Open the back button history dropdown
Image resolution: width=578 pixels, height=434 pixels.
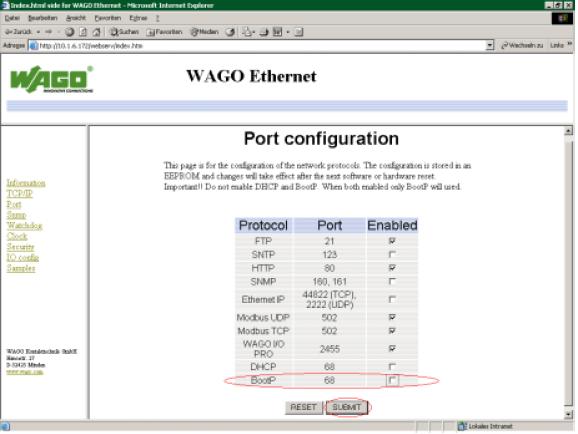[x=38, y=32]
